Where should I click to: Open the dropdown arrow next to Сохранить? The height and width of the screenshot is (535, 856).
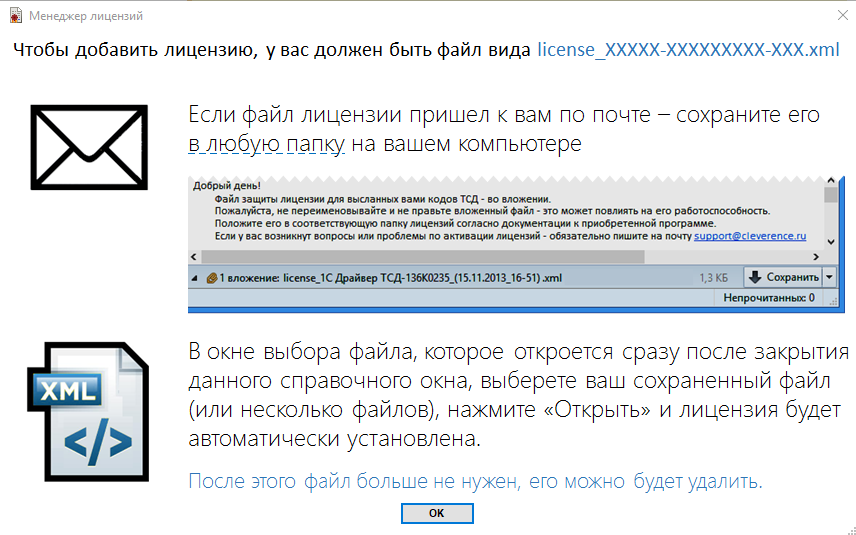pos(829,277)
